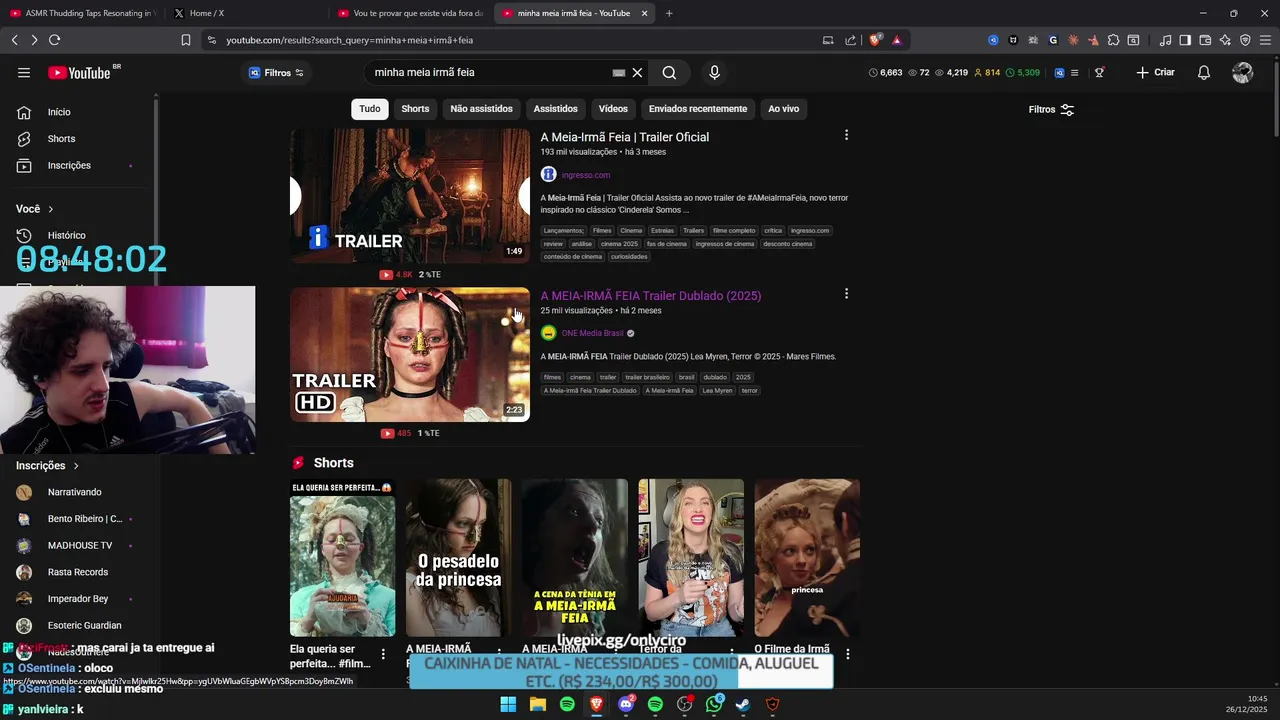The width and height of the screenshot is (1280, 720).
Task: Visit the ingresso.com channel
Action: click(x=585, y=175)
